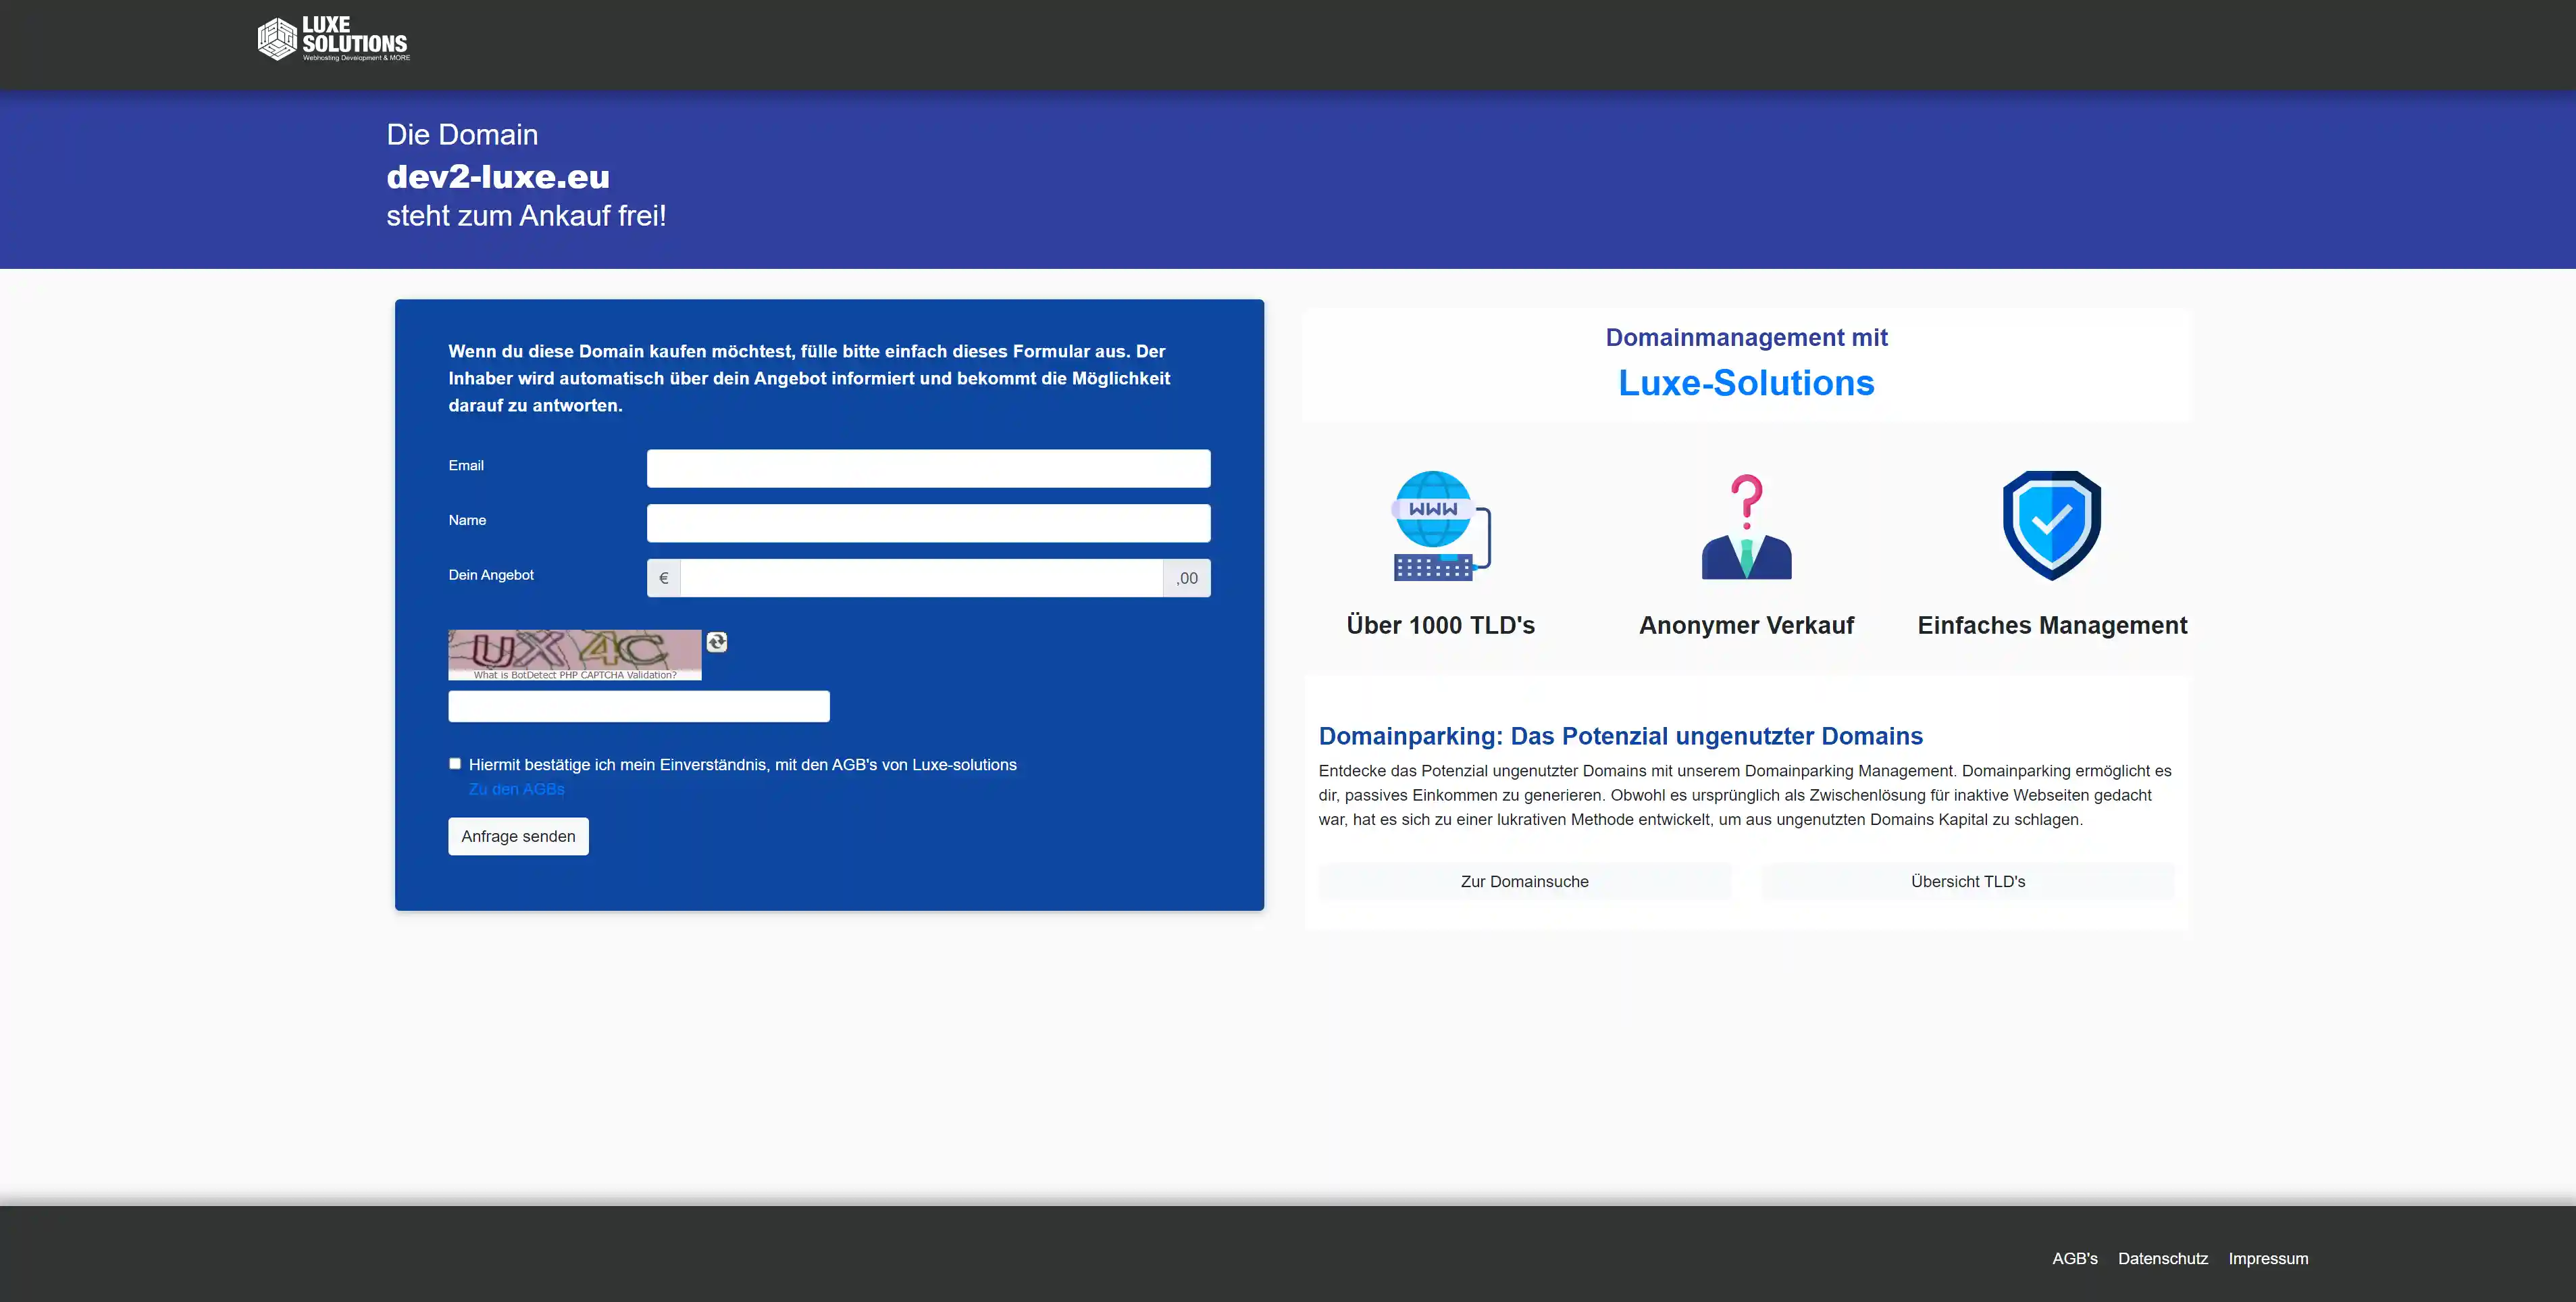Reload the CAPTCHA image
The image size is (2576, 1302).
point(717,642)
